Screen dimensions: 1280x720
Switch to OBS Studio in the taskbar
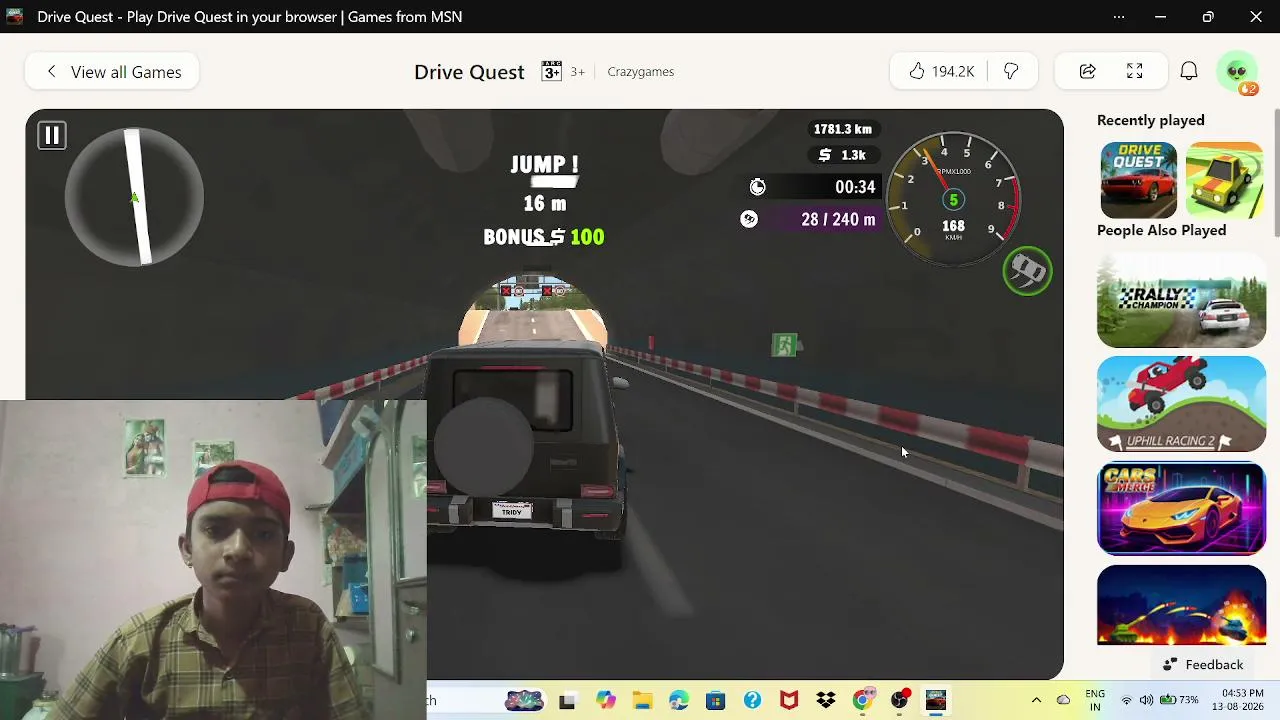(900, 701)
